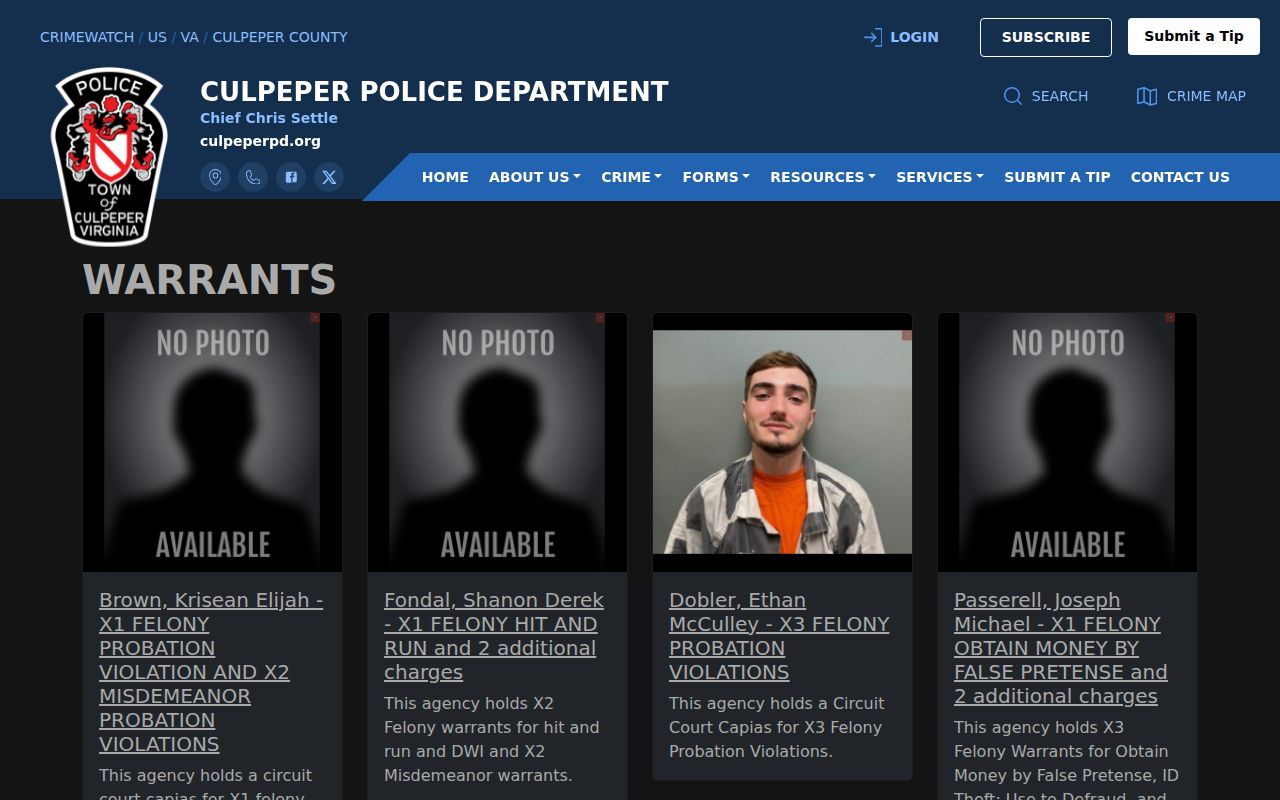Open Brown, Krisean Elijah warrant link
Image resolution: width=1280 pixels, height=800 pixels.
point(211,672)
